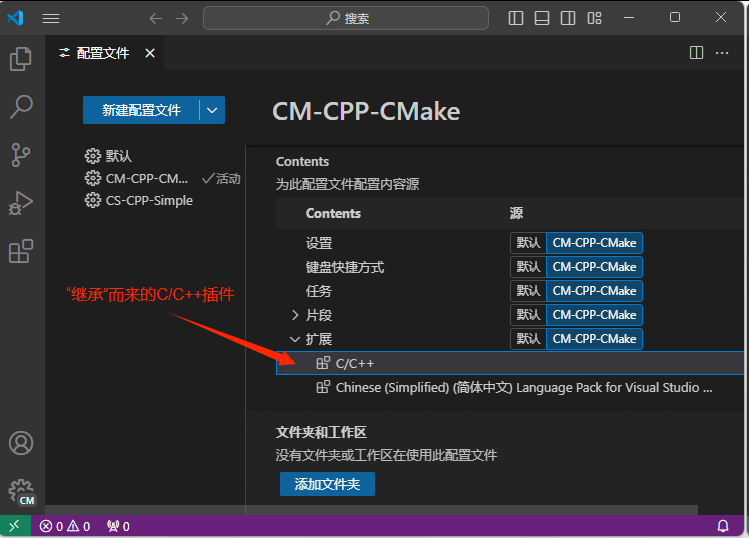Click the 新建配置文件 button
The height and width of the screenshot is (538, 749).
(141, 110)
